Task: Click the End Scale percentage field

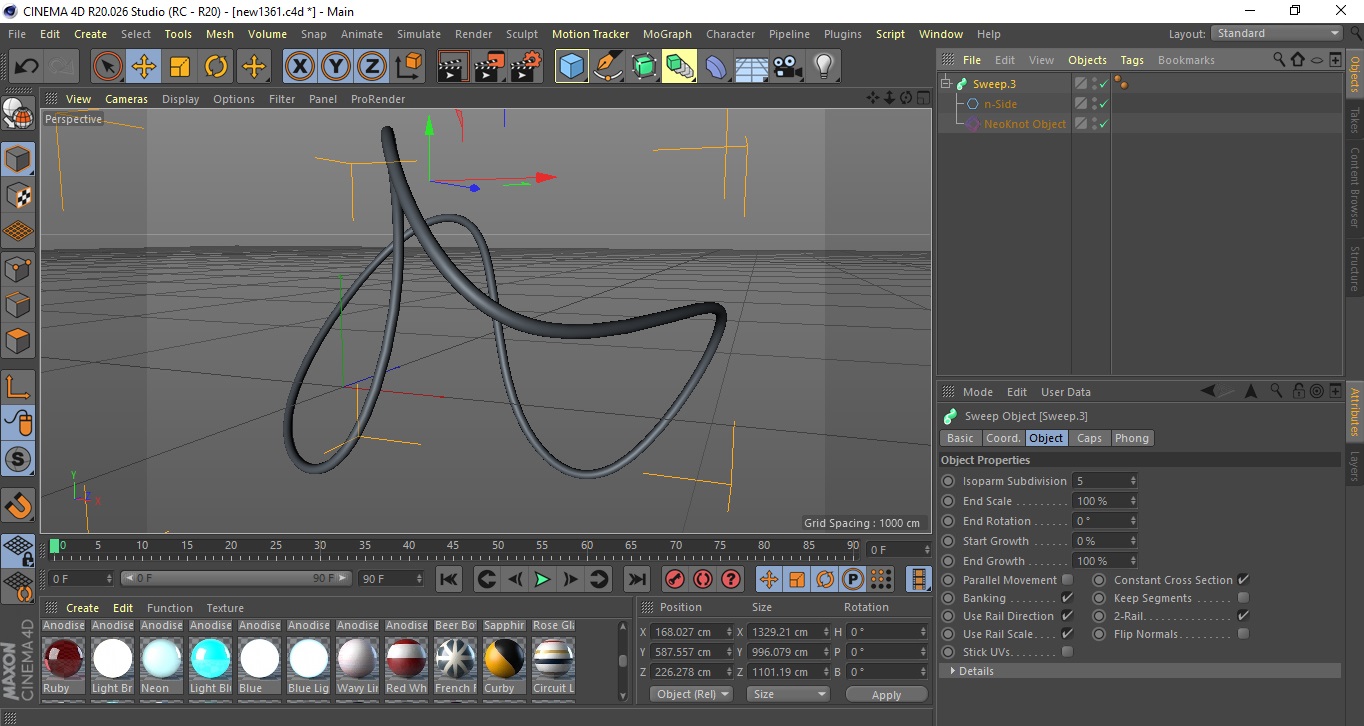Action: 1104,501
